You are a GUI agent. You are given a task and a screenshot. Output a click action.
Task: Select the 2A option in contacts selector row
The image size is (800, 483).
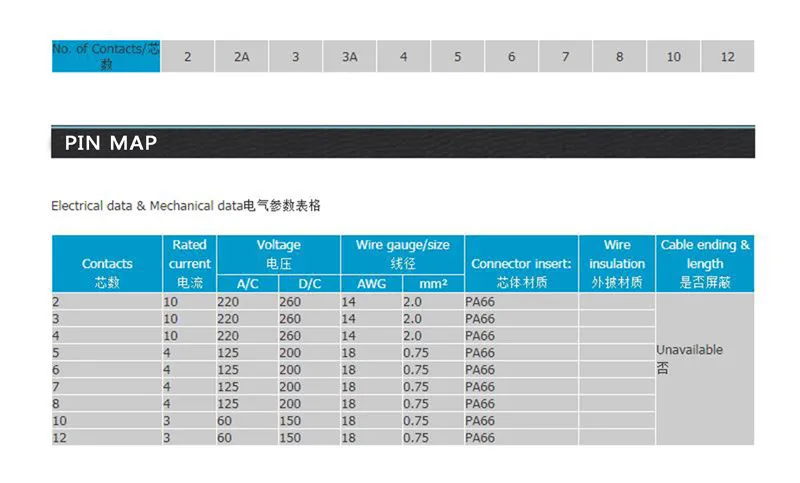click(241, 57)
